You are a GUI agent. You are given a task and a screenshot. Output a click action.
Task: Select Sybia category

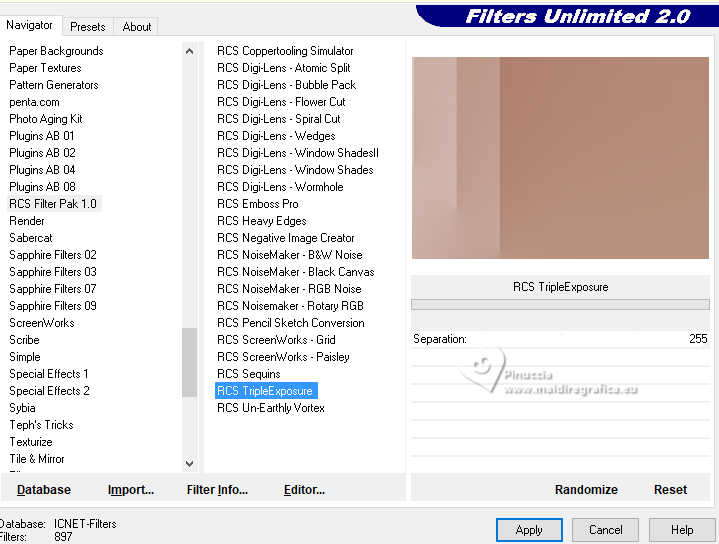click(x=22, y=407)
